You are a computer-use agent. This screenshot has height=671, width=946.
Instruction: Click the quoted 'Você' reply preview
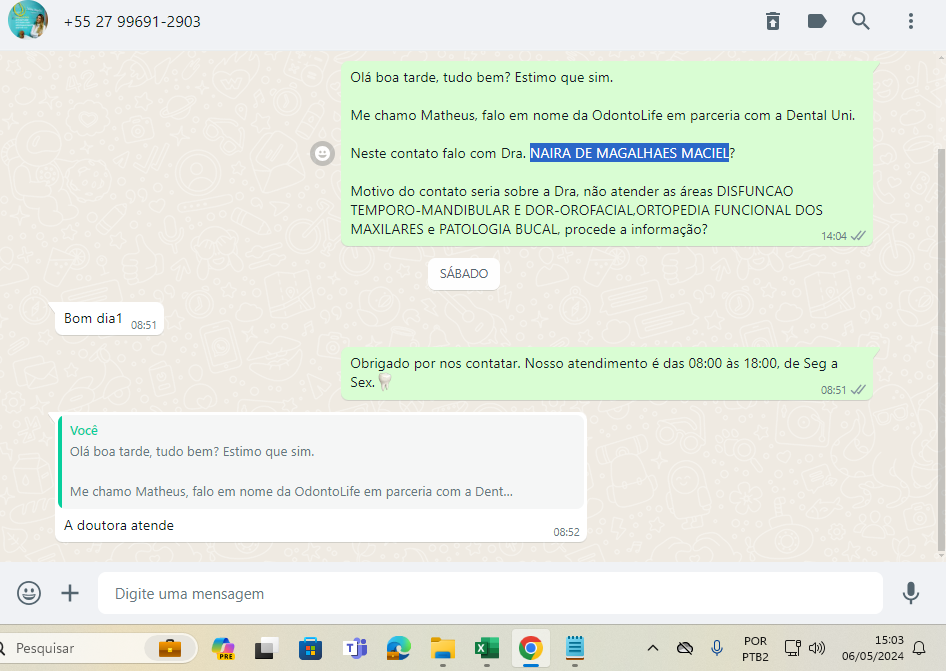coord(321,461)
